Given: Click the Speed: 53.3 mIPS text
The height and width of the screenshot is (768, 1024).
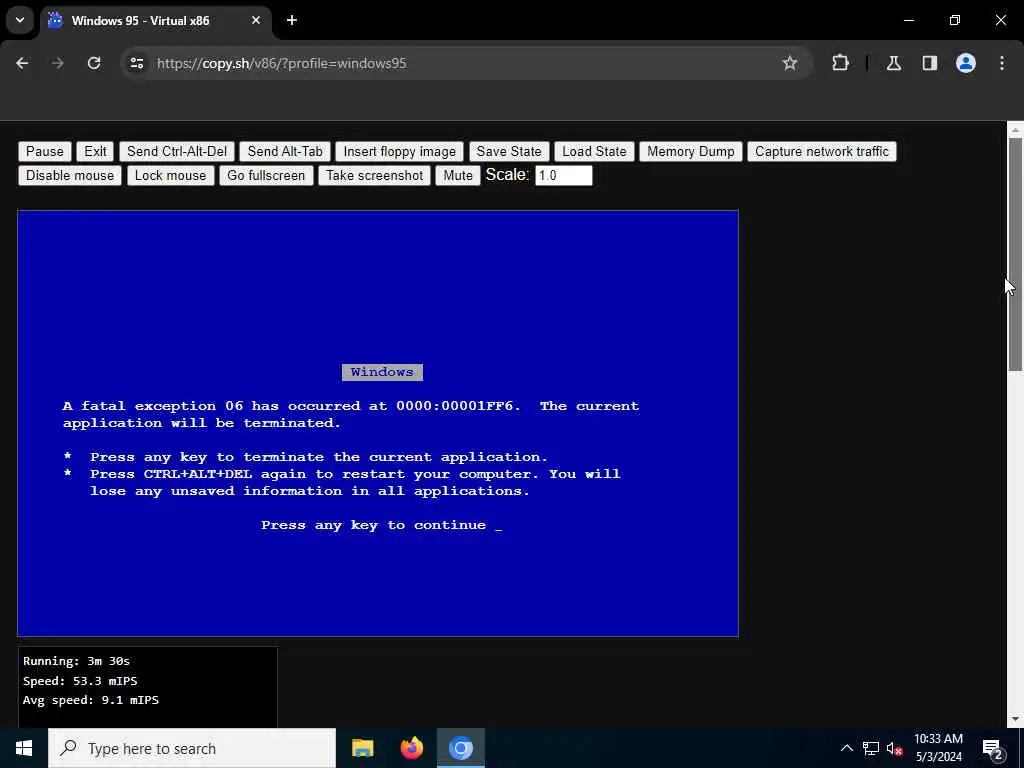Looking at the screenshot, I should (80, 681).
